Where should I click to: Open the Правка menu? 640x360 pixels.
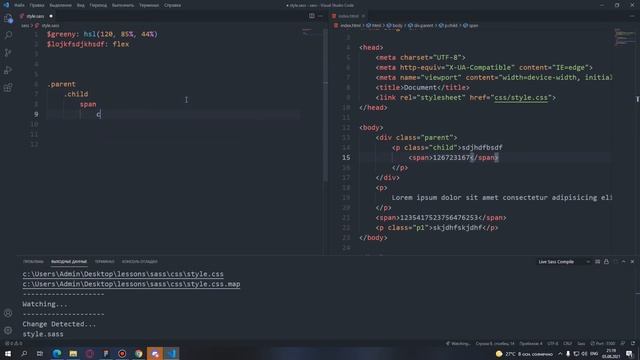(x=37, y=5)
